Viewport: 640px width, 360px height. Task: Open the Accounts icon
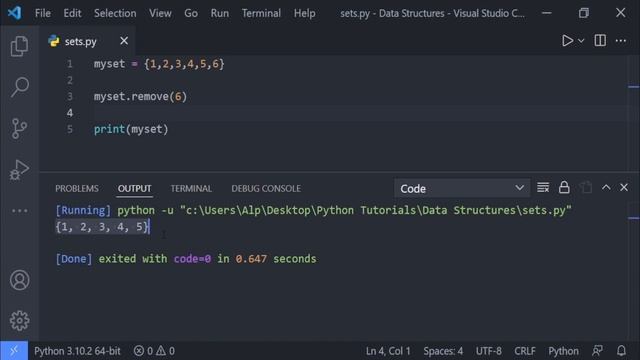click(x=19, y=280)
